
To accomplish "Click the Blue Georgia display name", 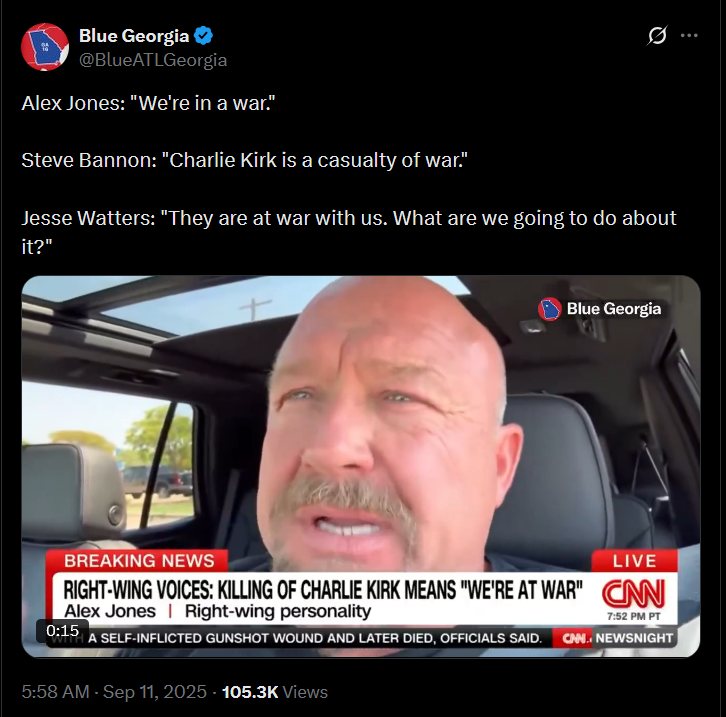I will pyautogui.click(x=134, y=36).
